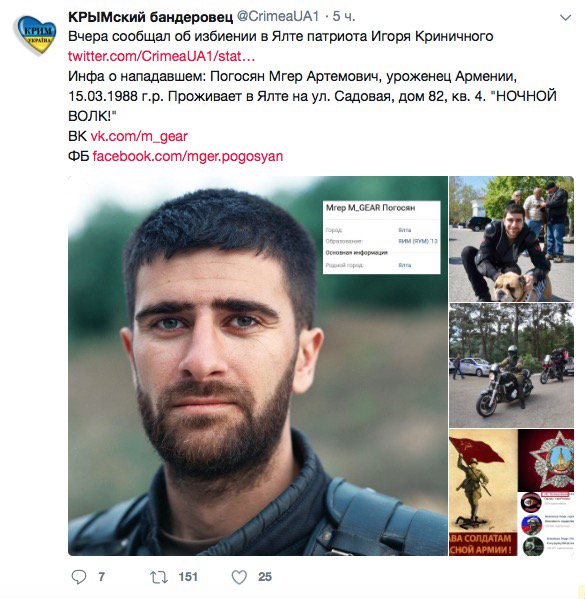Expand the tweet options chevron
Screen dimensions: 585x599
pos(565,18)
